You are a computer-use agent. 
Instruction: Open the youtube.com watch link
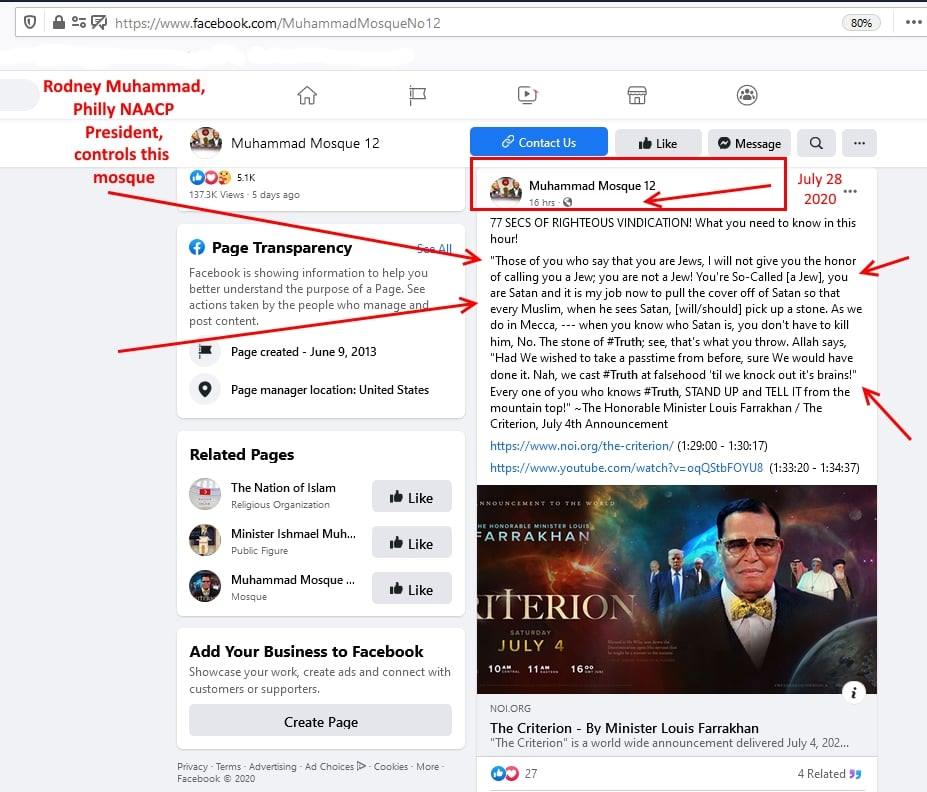627,468
